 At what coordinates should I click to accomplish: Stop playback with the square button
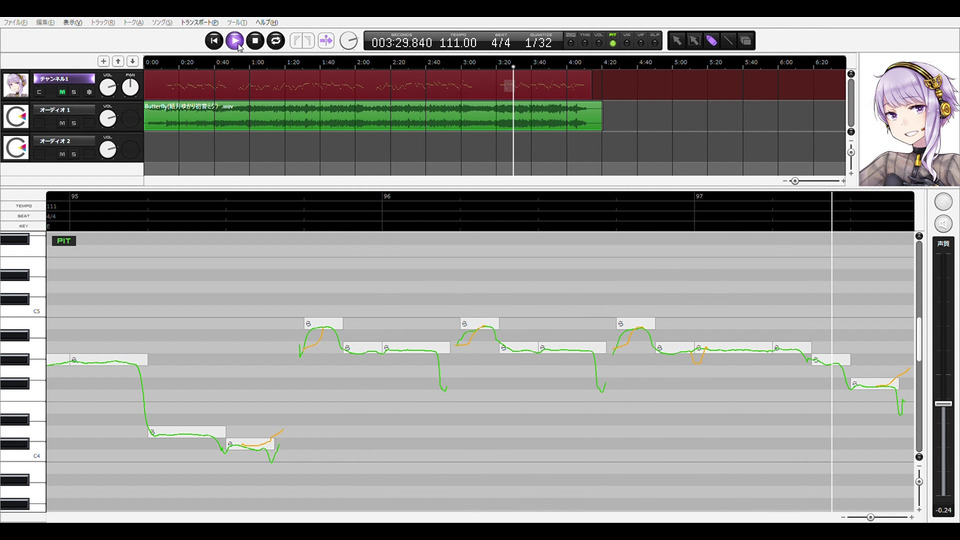pos(255,40)
